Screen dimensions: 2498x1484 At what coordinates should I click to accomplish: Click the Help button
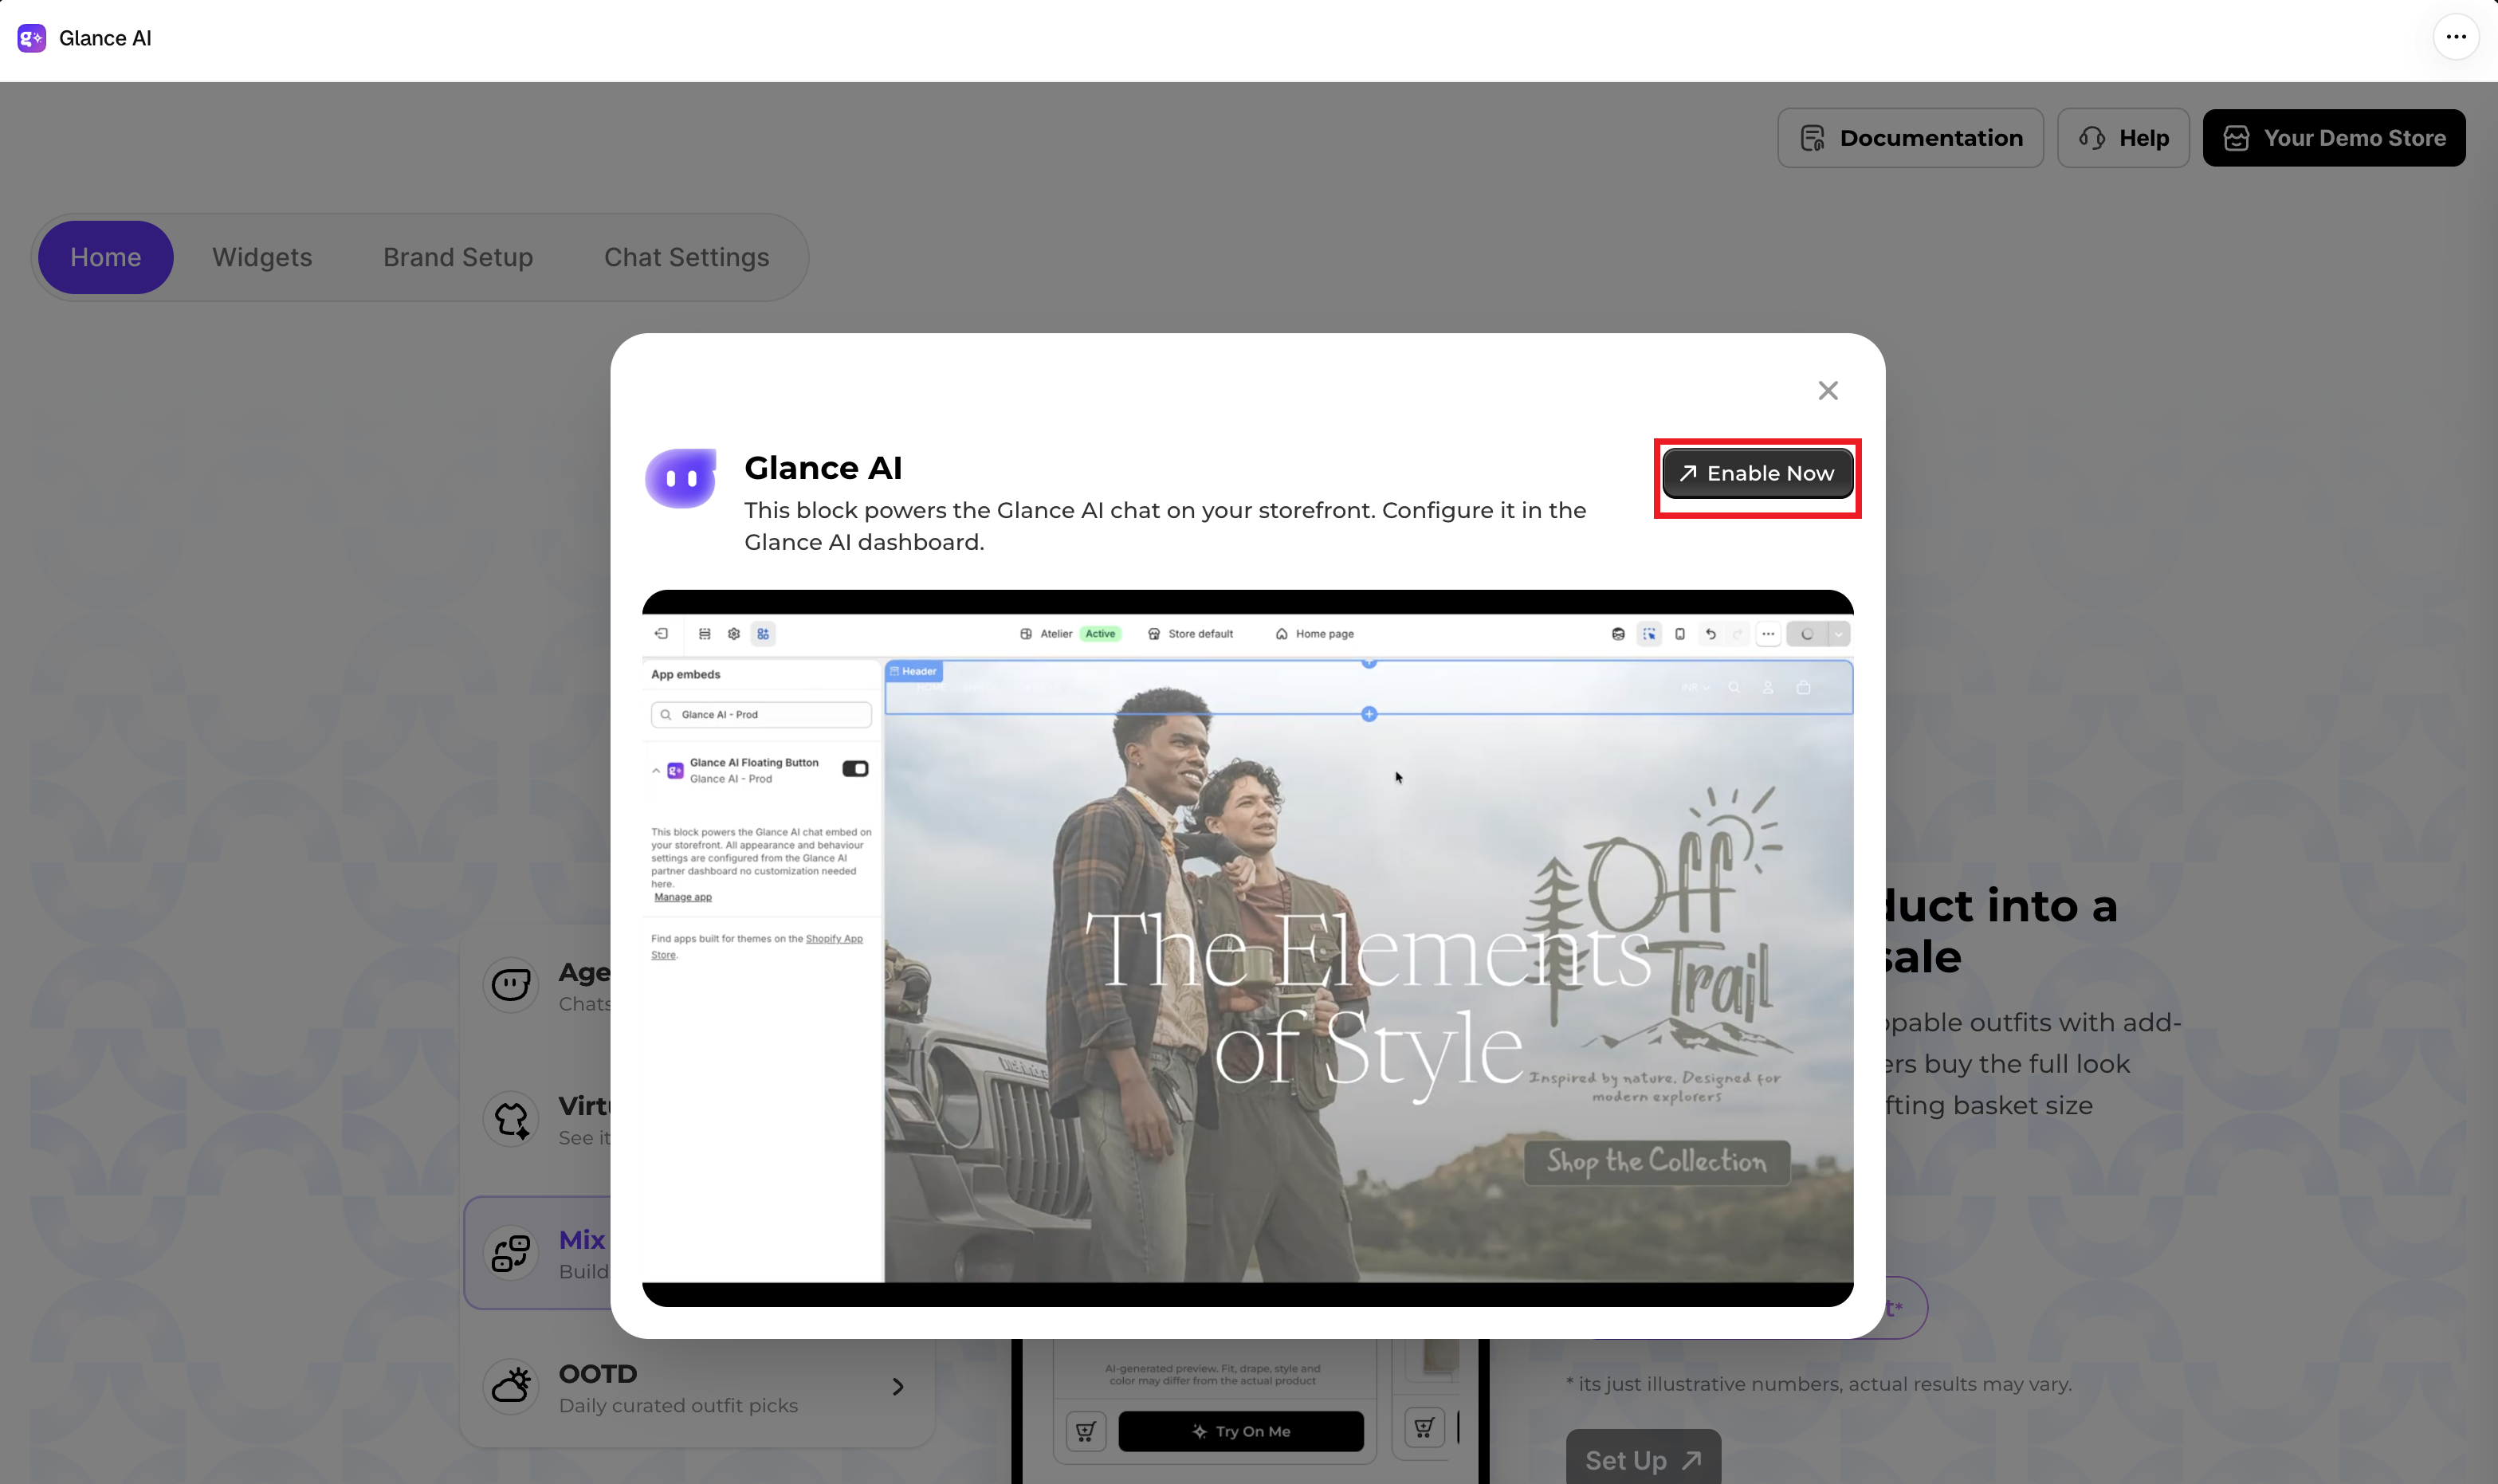click(x=2123, y=138)
